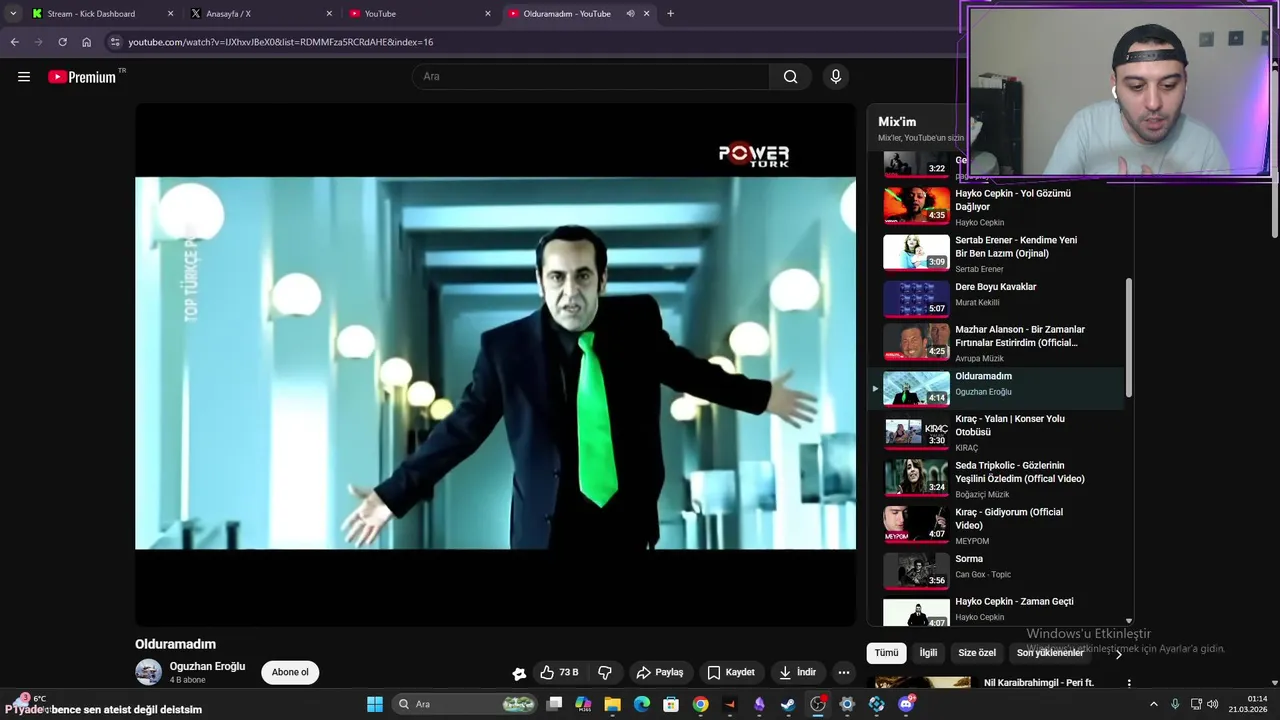Select the Tümü filter chip

(886, 653)
